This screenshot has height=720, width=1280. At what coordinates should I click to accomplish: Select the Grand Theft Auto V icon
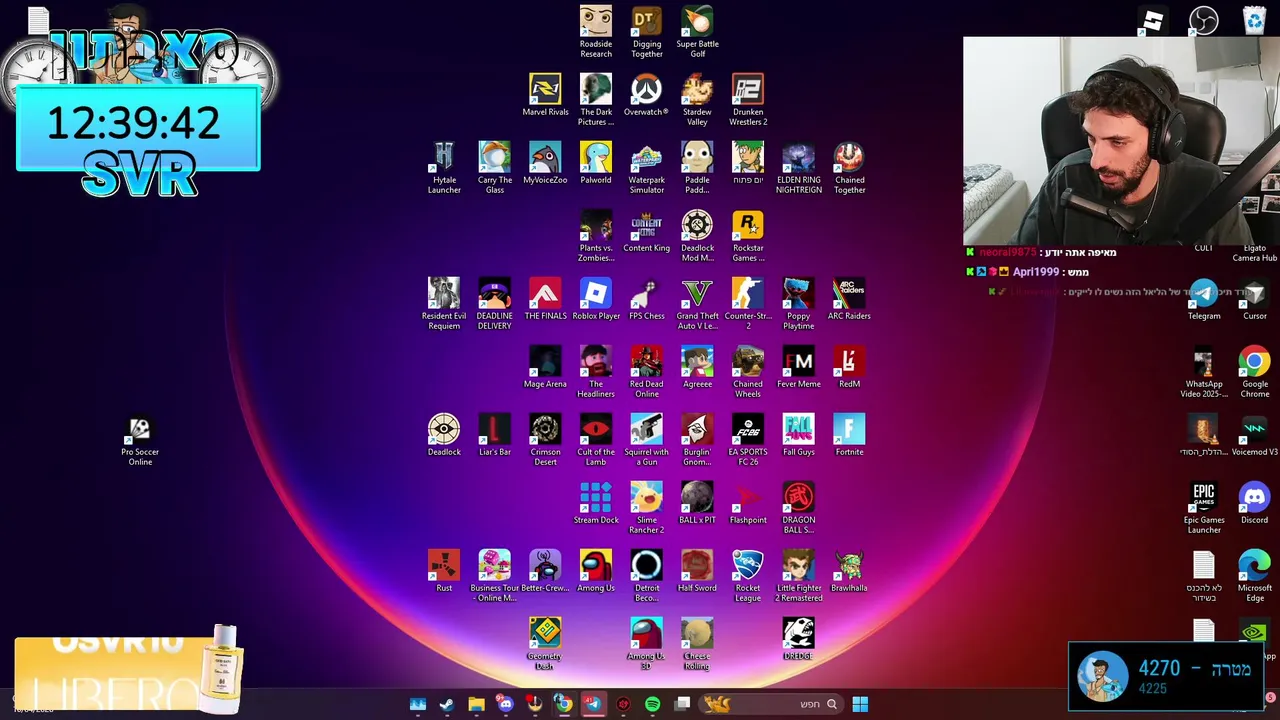tap(697, 304)
